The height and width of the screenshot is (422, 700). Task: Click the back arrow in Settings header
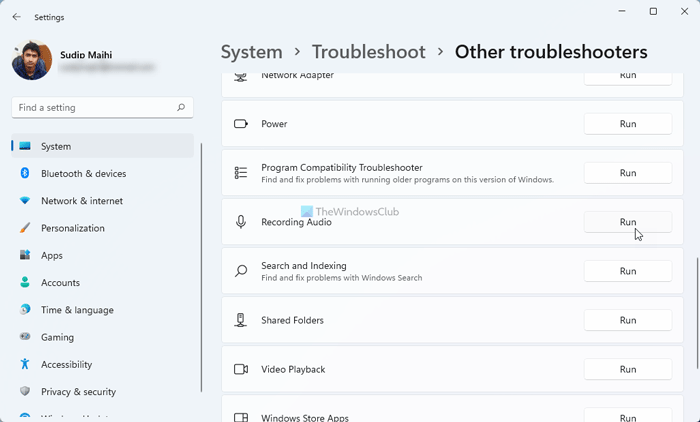point(16,17)
